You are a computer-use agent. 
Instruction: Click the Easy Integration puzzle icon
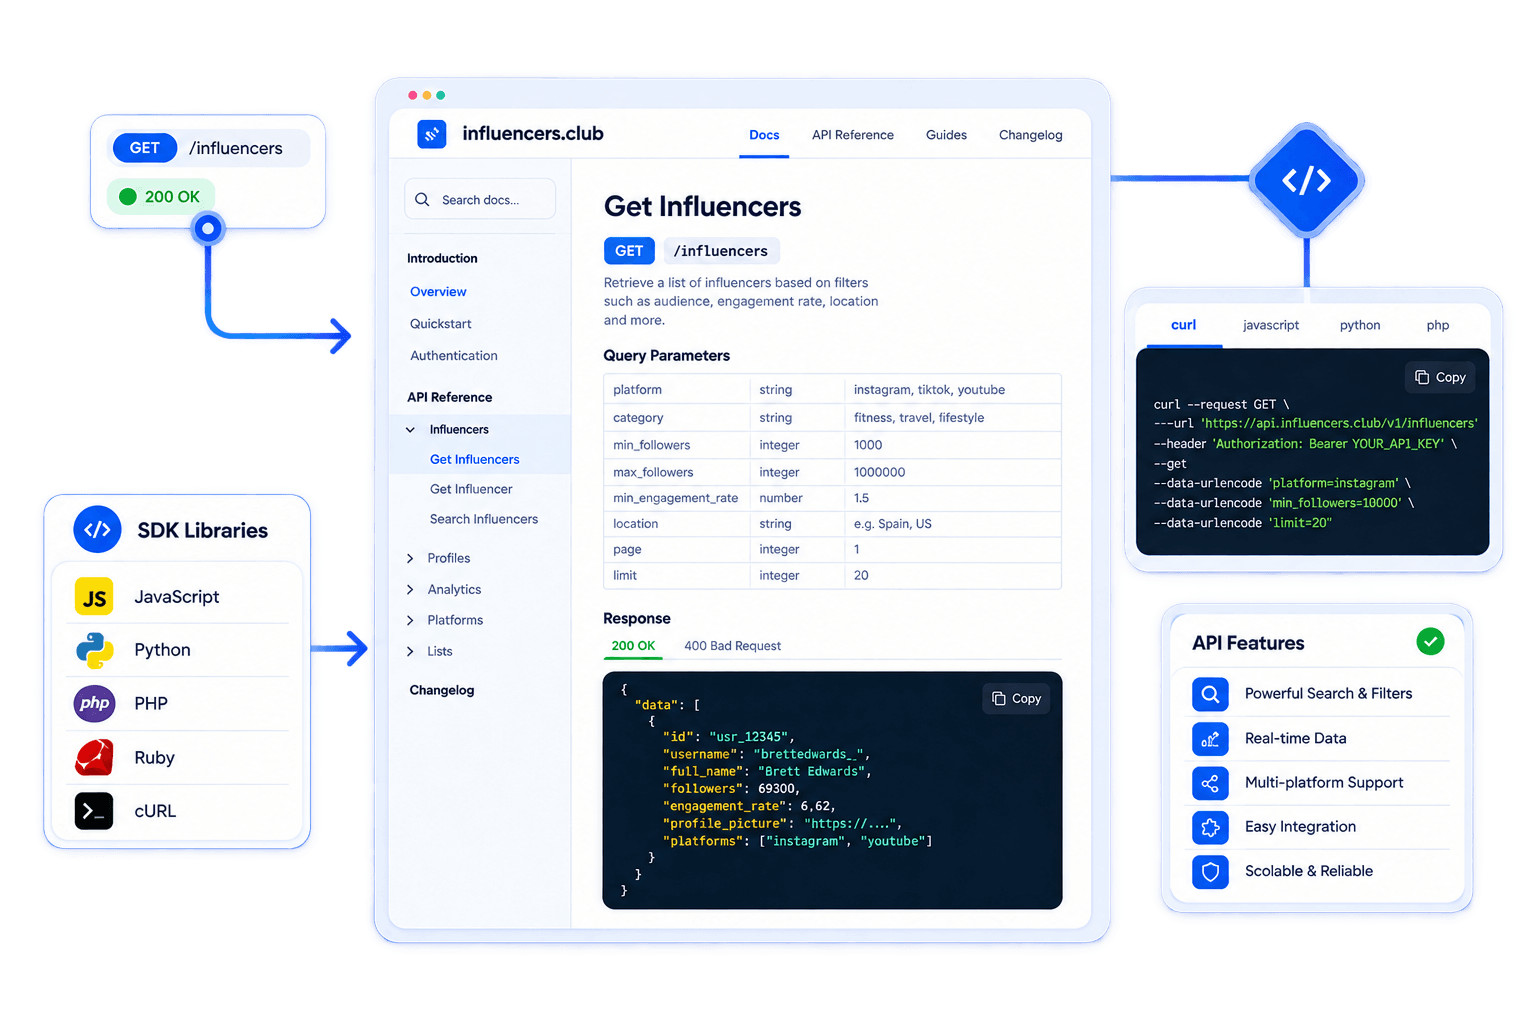(x=1210, y=827)
